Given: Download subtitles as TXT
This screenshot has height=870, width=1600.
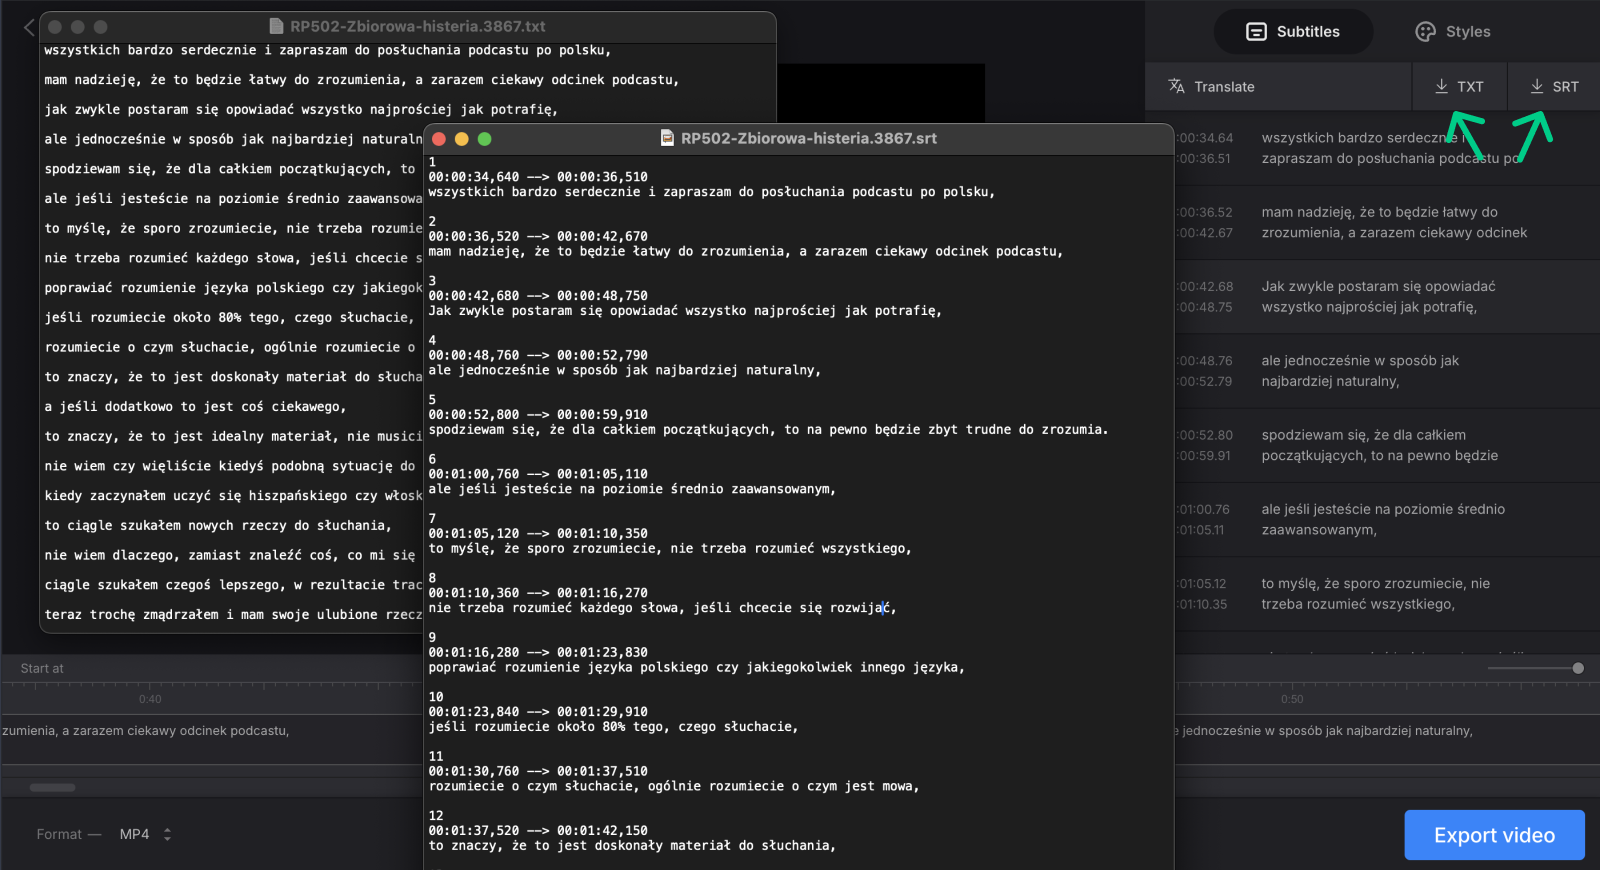Looking at the screenshot, I should click(1459, 87).
